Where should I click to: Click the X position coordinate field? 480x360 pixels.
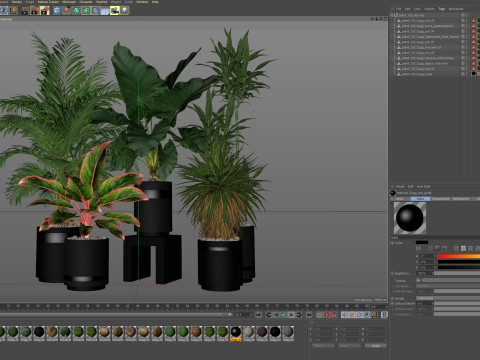(x=324, y=329)
